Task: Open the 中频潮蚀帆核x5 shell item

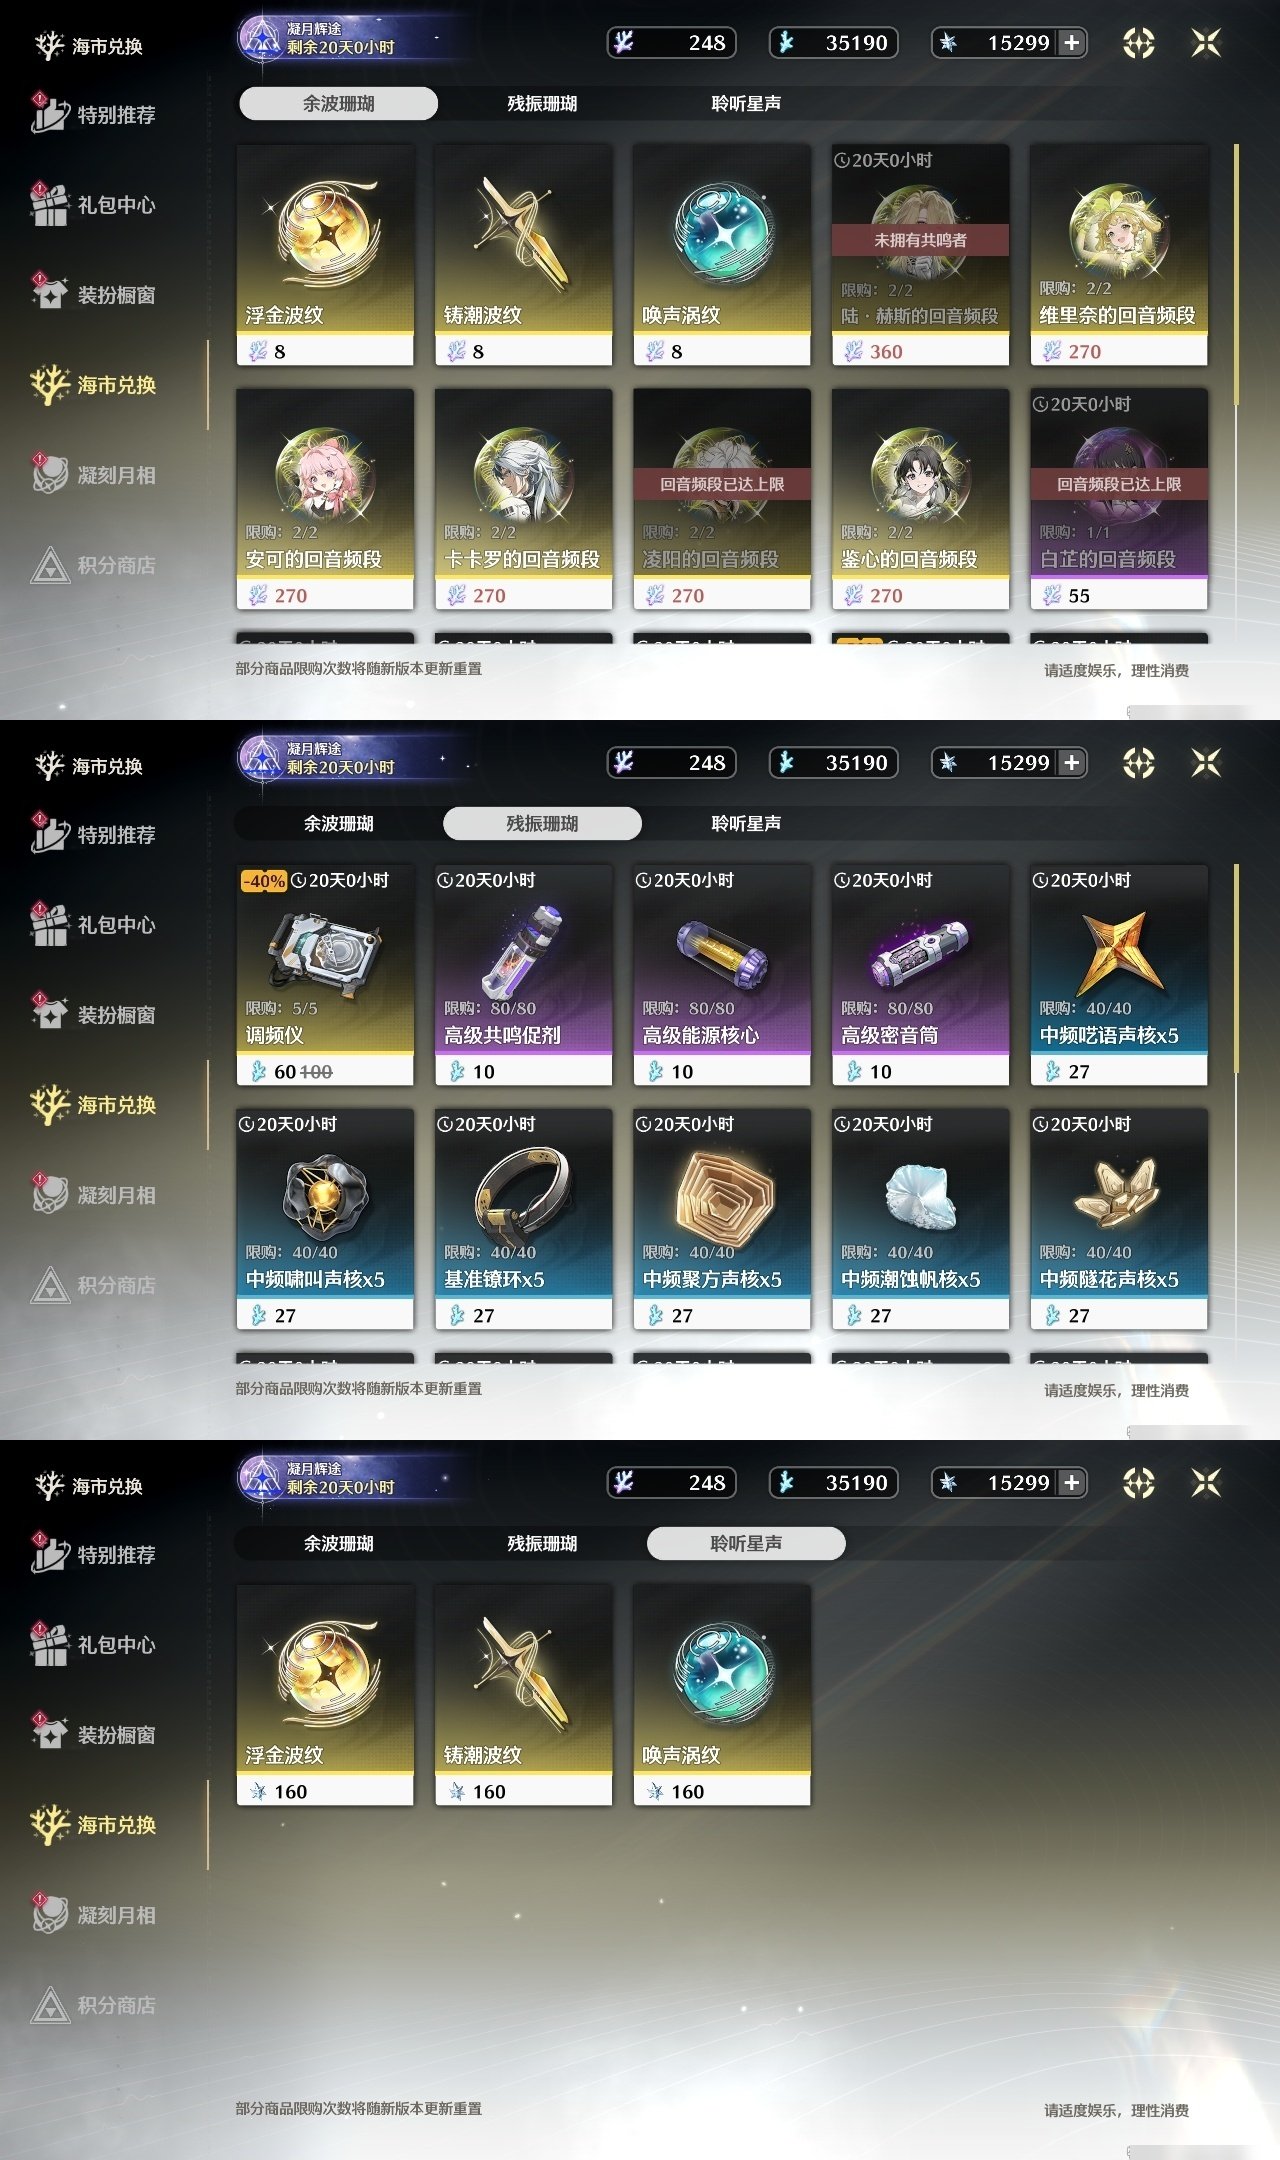Action: 920,1219
